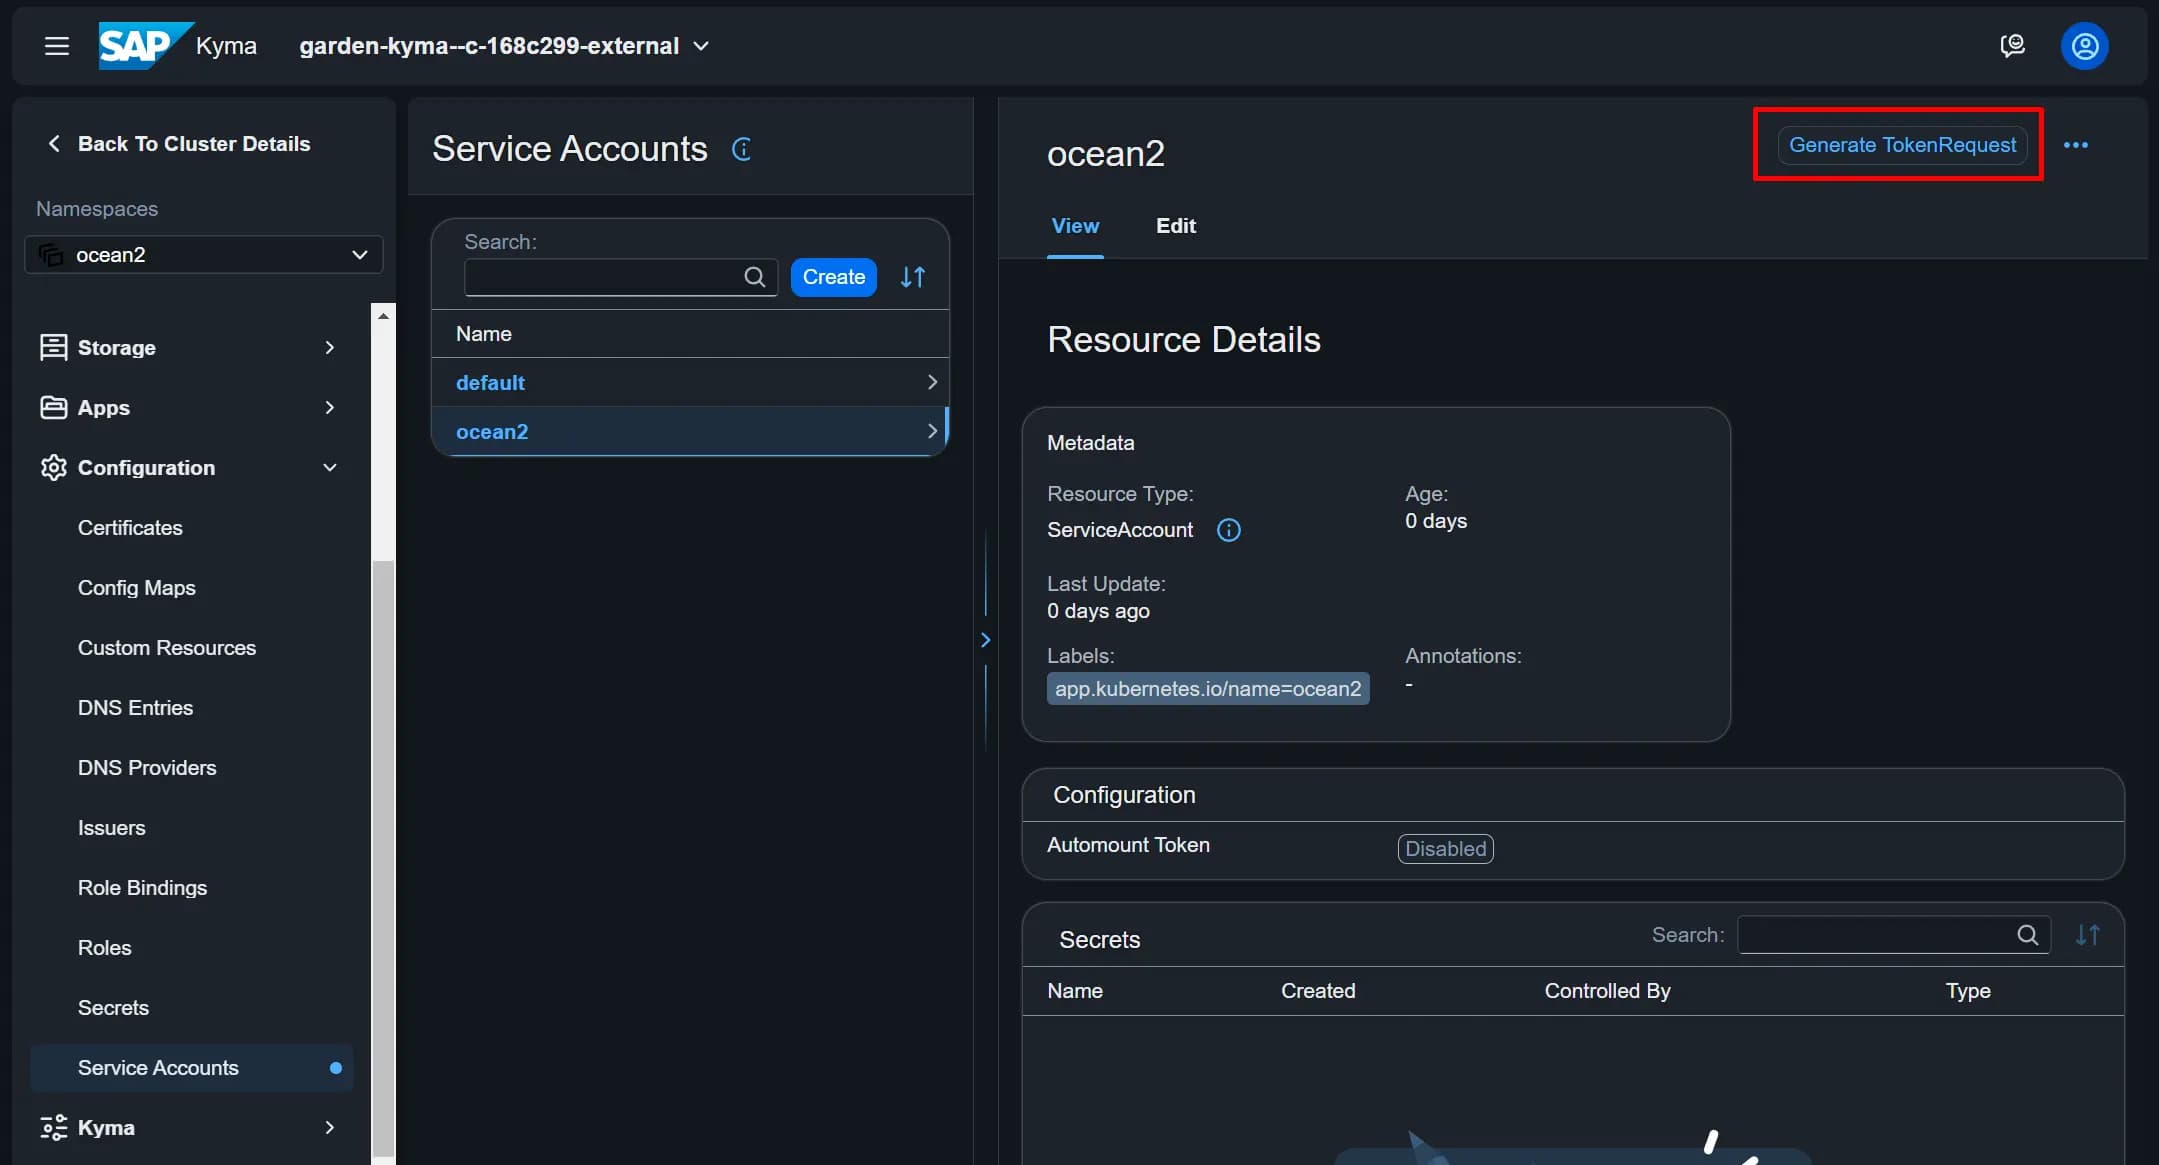Click the Secrets table sort icon
Viewport: 2159px width, 1165px height.
coord(2088,935)
